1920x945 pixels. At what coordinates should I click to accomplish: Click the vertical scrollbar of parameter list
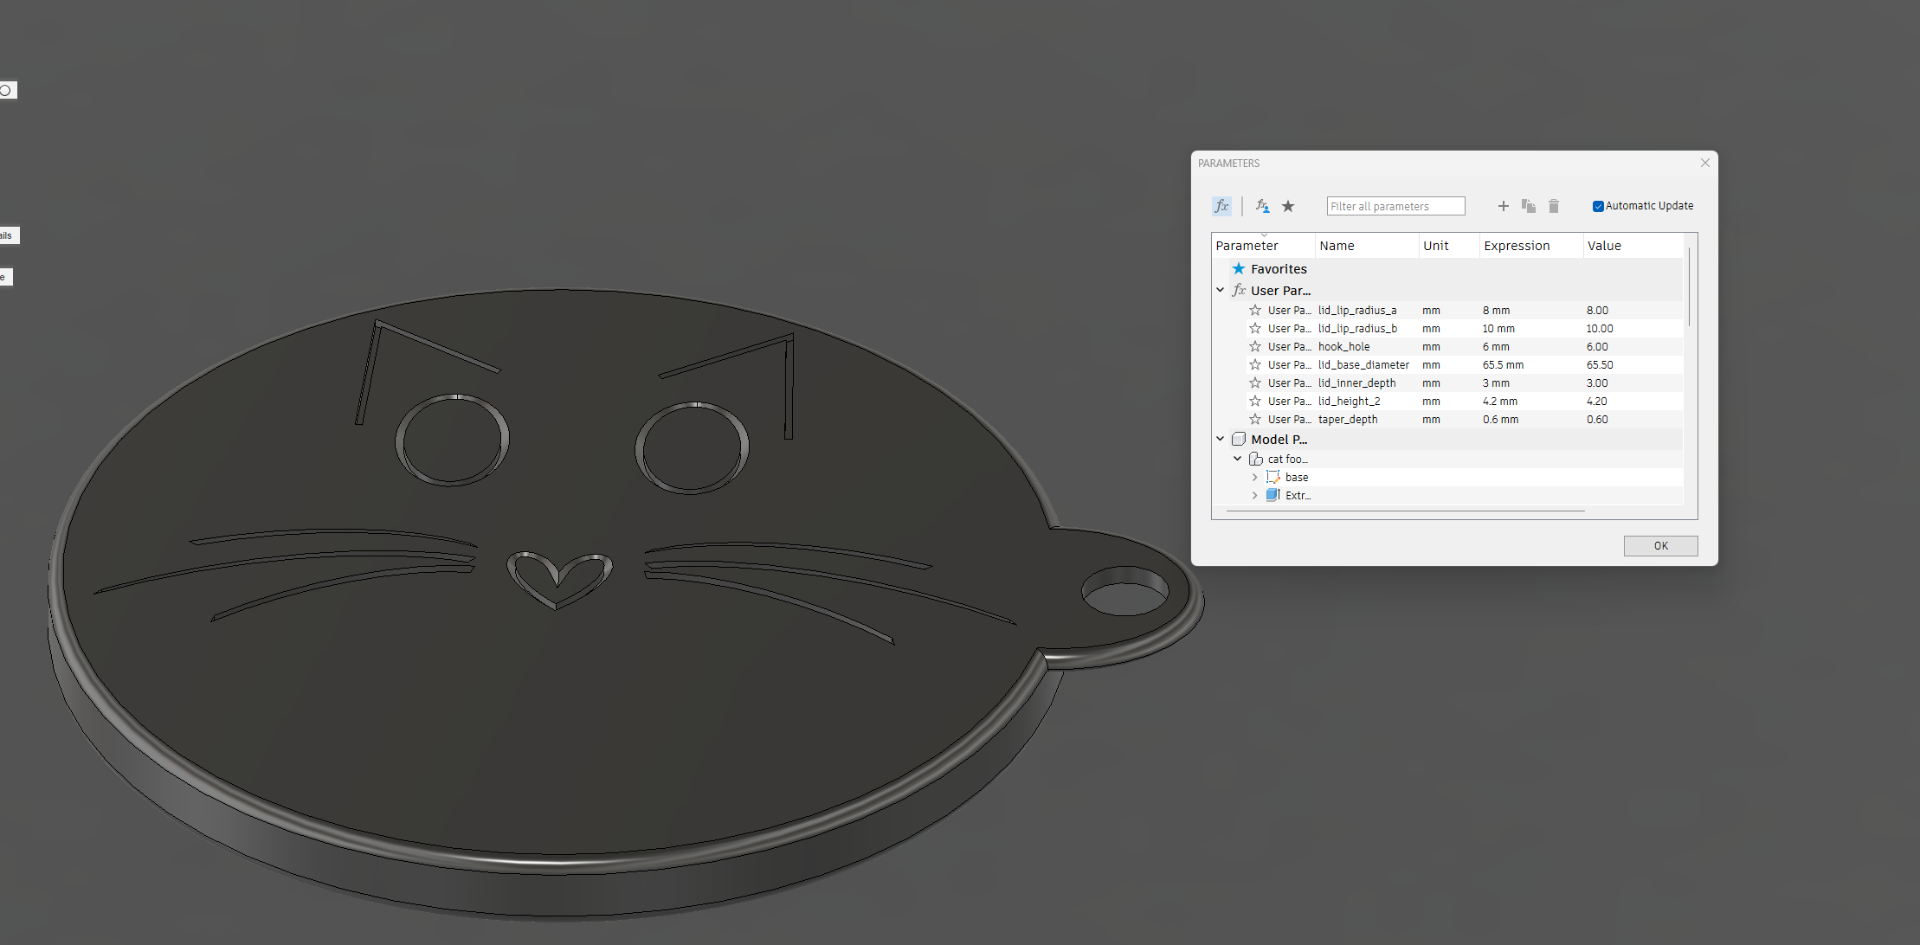[x=1690, y=287]
